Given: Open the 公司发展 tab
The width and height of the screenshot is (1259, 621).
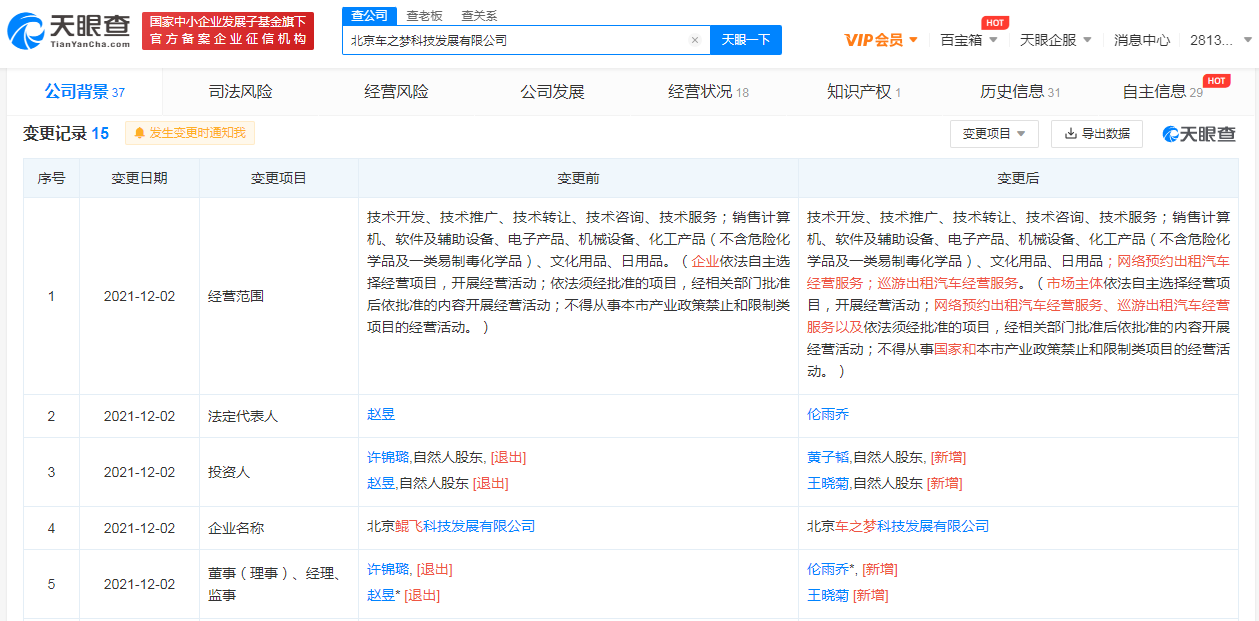Looking at the screenshot, I should [552, 92].
